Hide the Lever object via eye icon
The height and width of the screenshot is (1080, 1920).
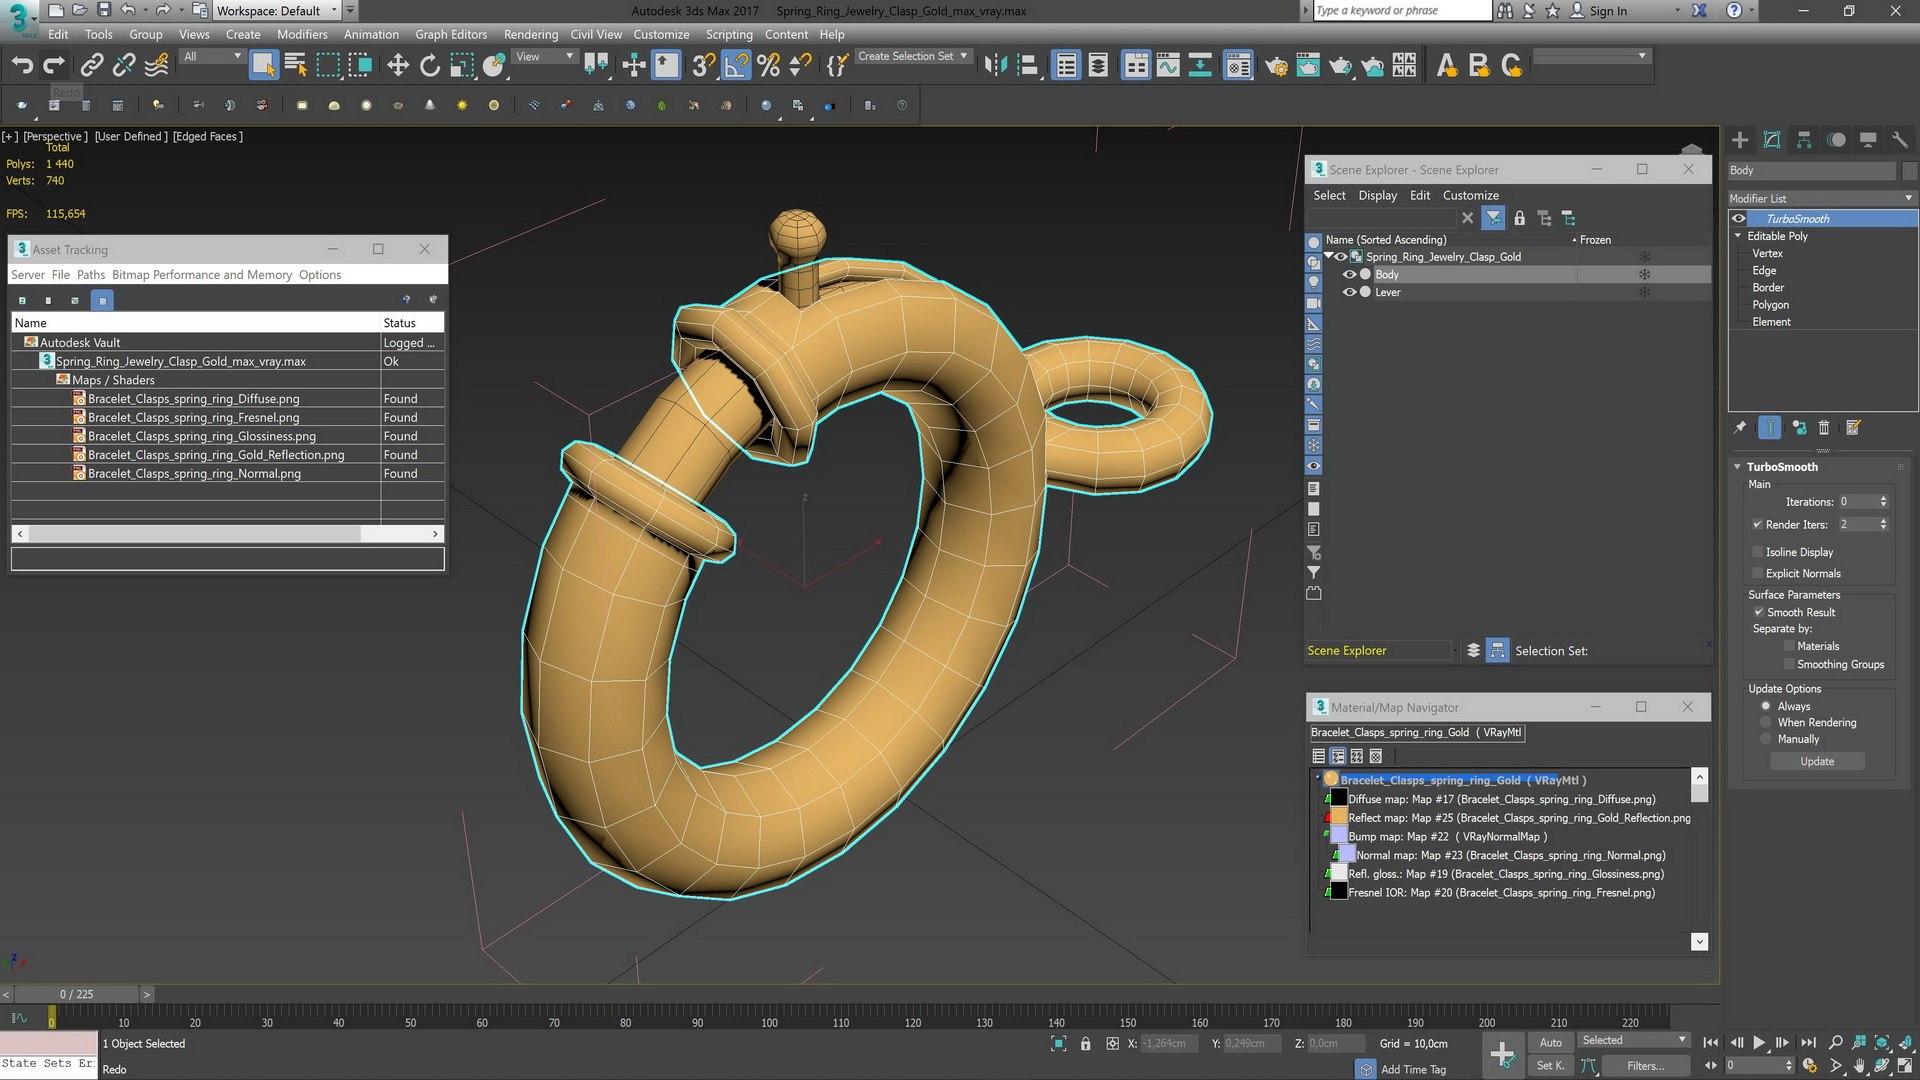(x=1349, y=292)
